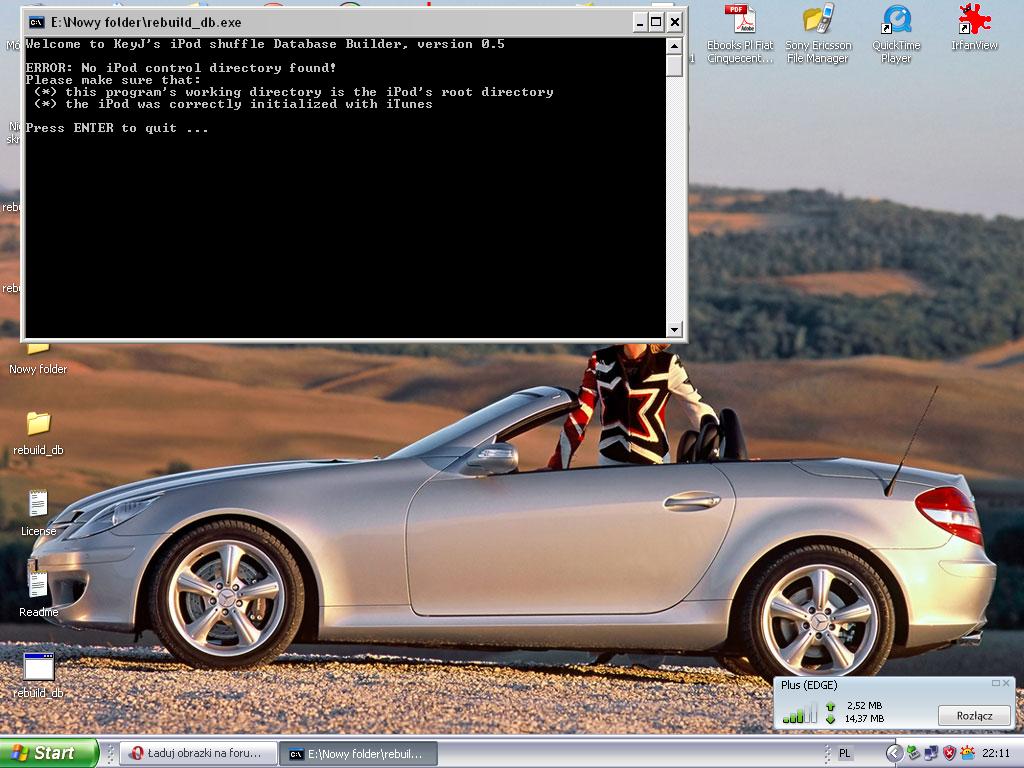The image size is (1024, 768).
Task: Click the 'Press ENTER to quit ...' line
Action: click(x=117, y=128)
